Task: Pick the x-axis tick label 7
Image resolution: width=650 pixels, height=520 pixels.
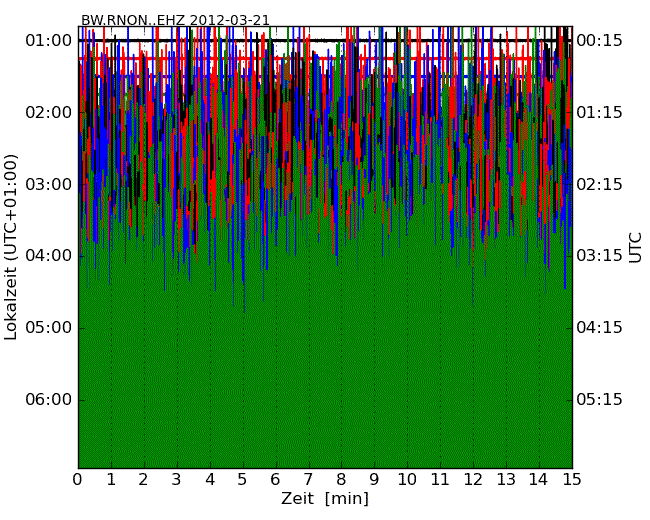Action: click(x=308, y=480)
